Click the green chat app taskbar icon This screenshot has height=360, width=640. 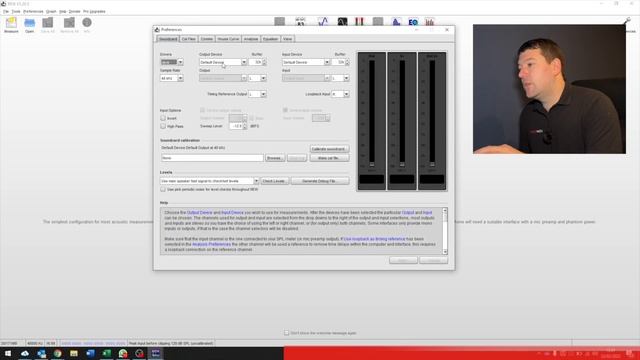(123, 353)
